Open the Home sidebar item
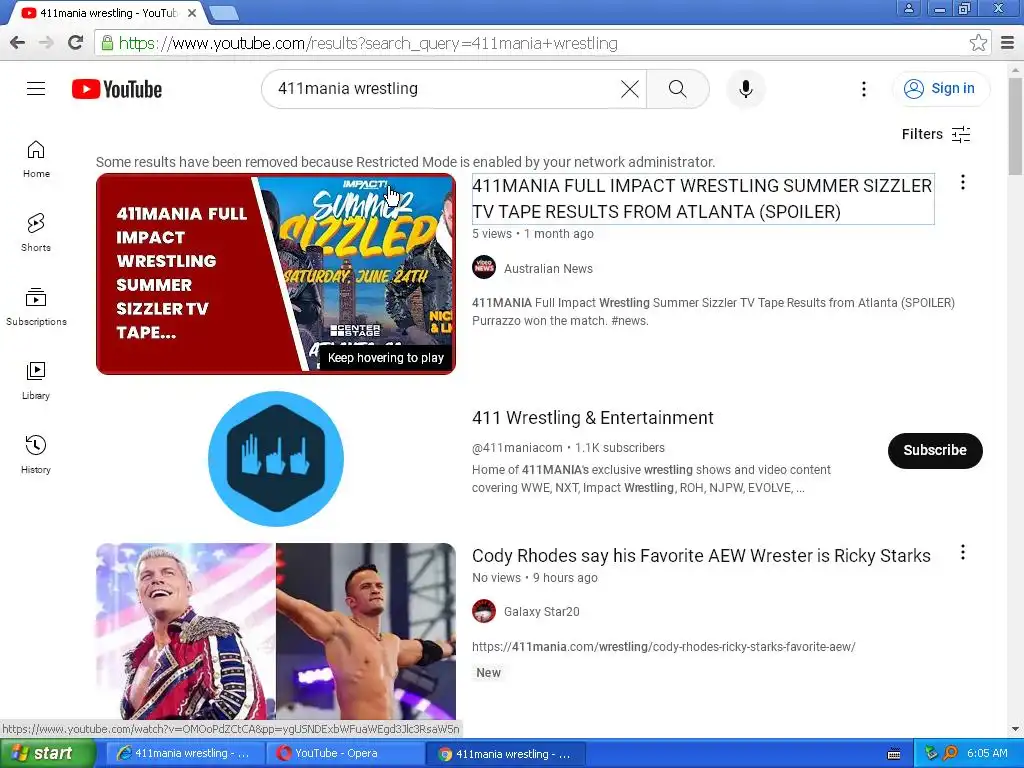1024x768 pixels. [x=36, y=159]
